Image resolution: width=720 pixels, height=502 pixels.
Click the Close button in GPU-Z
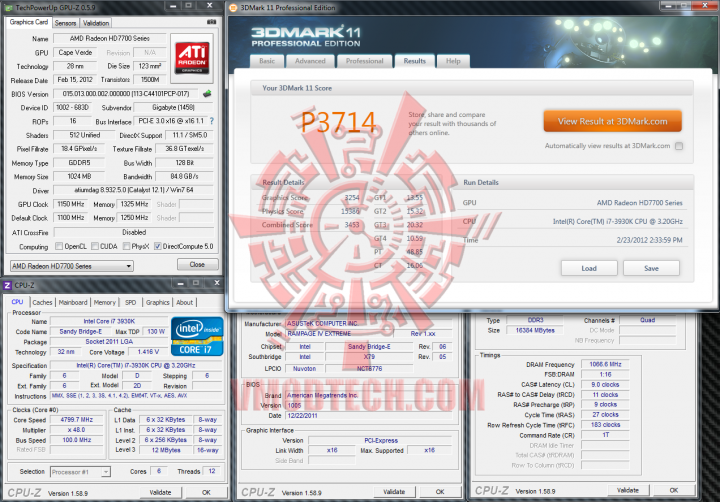pos(197,265)
